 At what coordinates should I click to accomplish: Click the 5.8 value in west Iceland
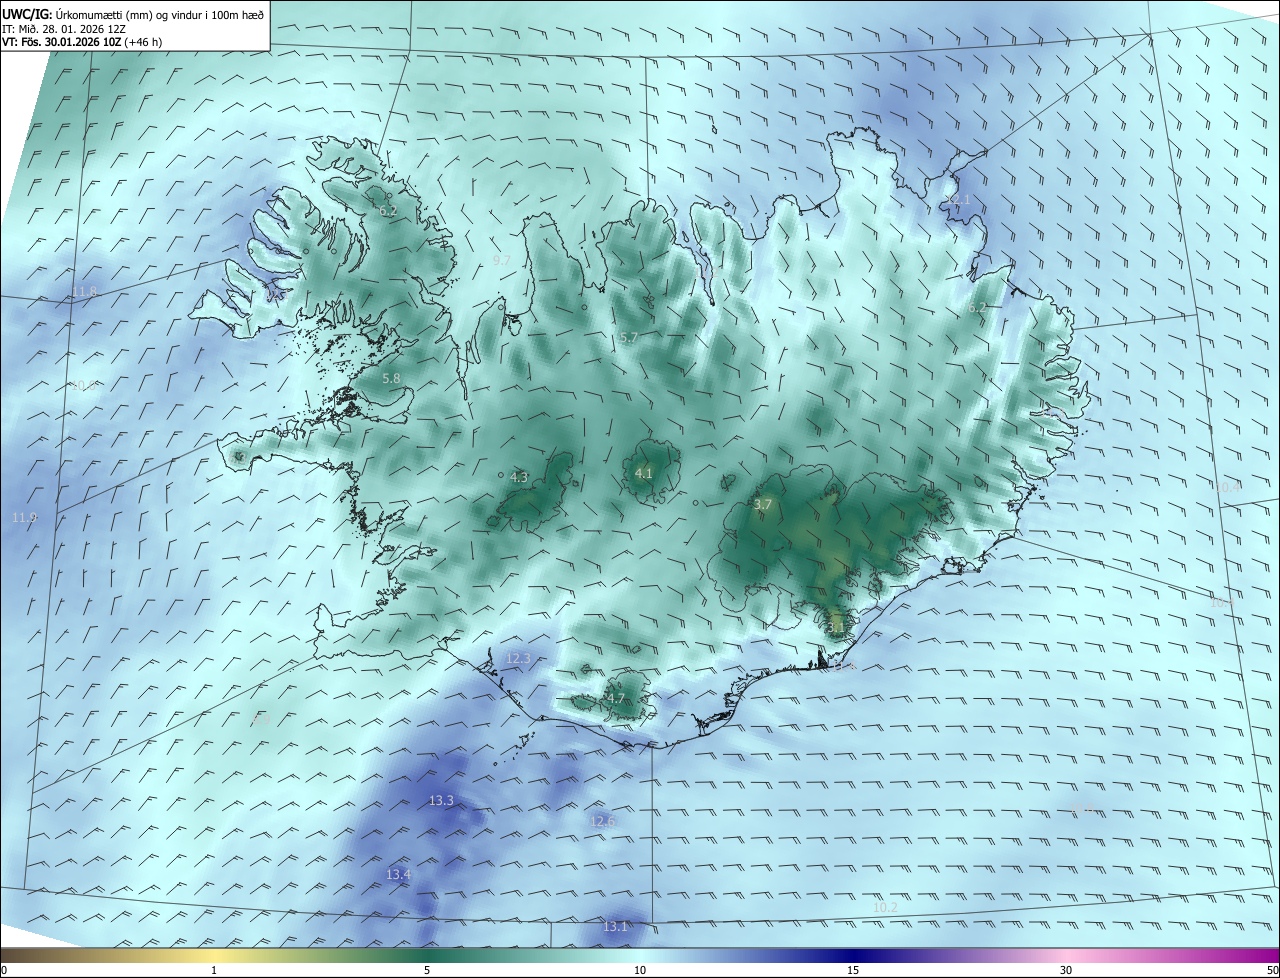[391, 379]
